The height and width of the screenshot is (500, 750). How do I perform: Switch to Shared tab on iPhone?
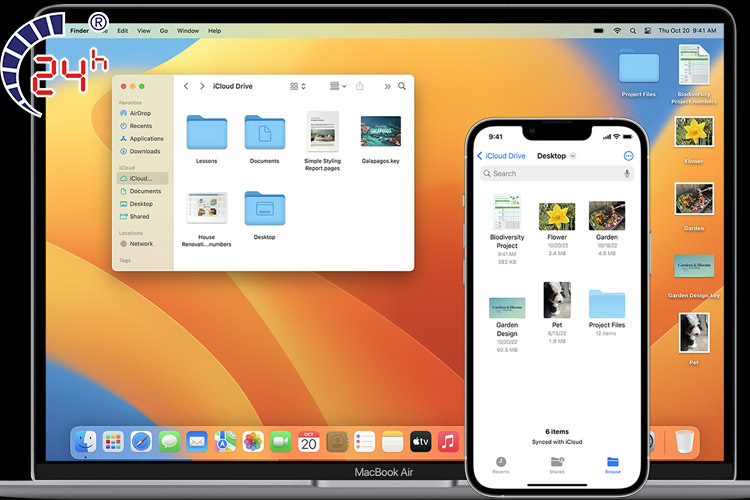pos(557,465)
